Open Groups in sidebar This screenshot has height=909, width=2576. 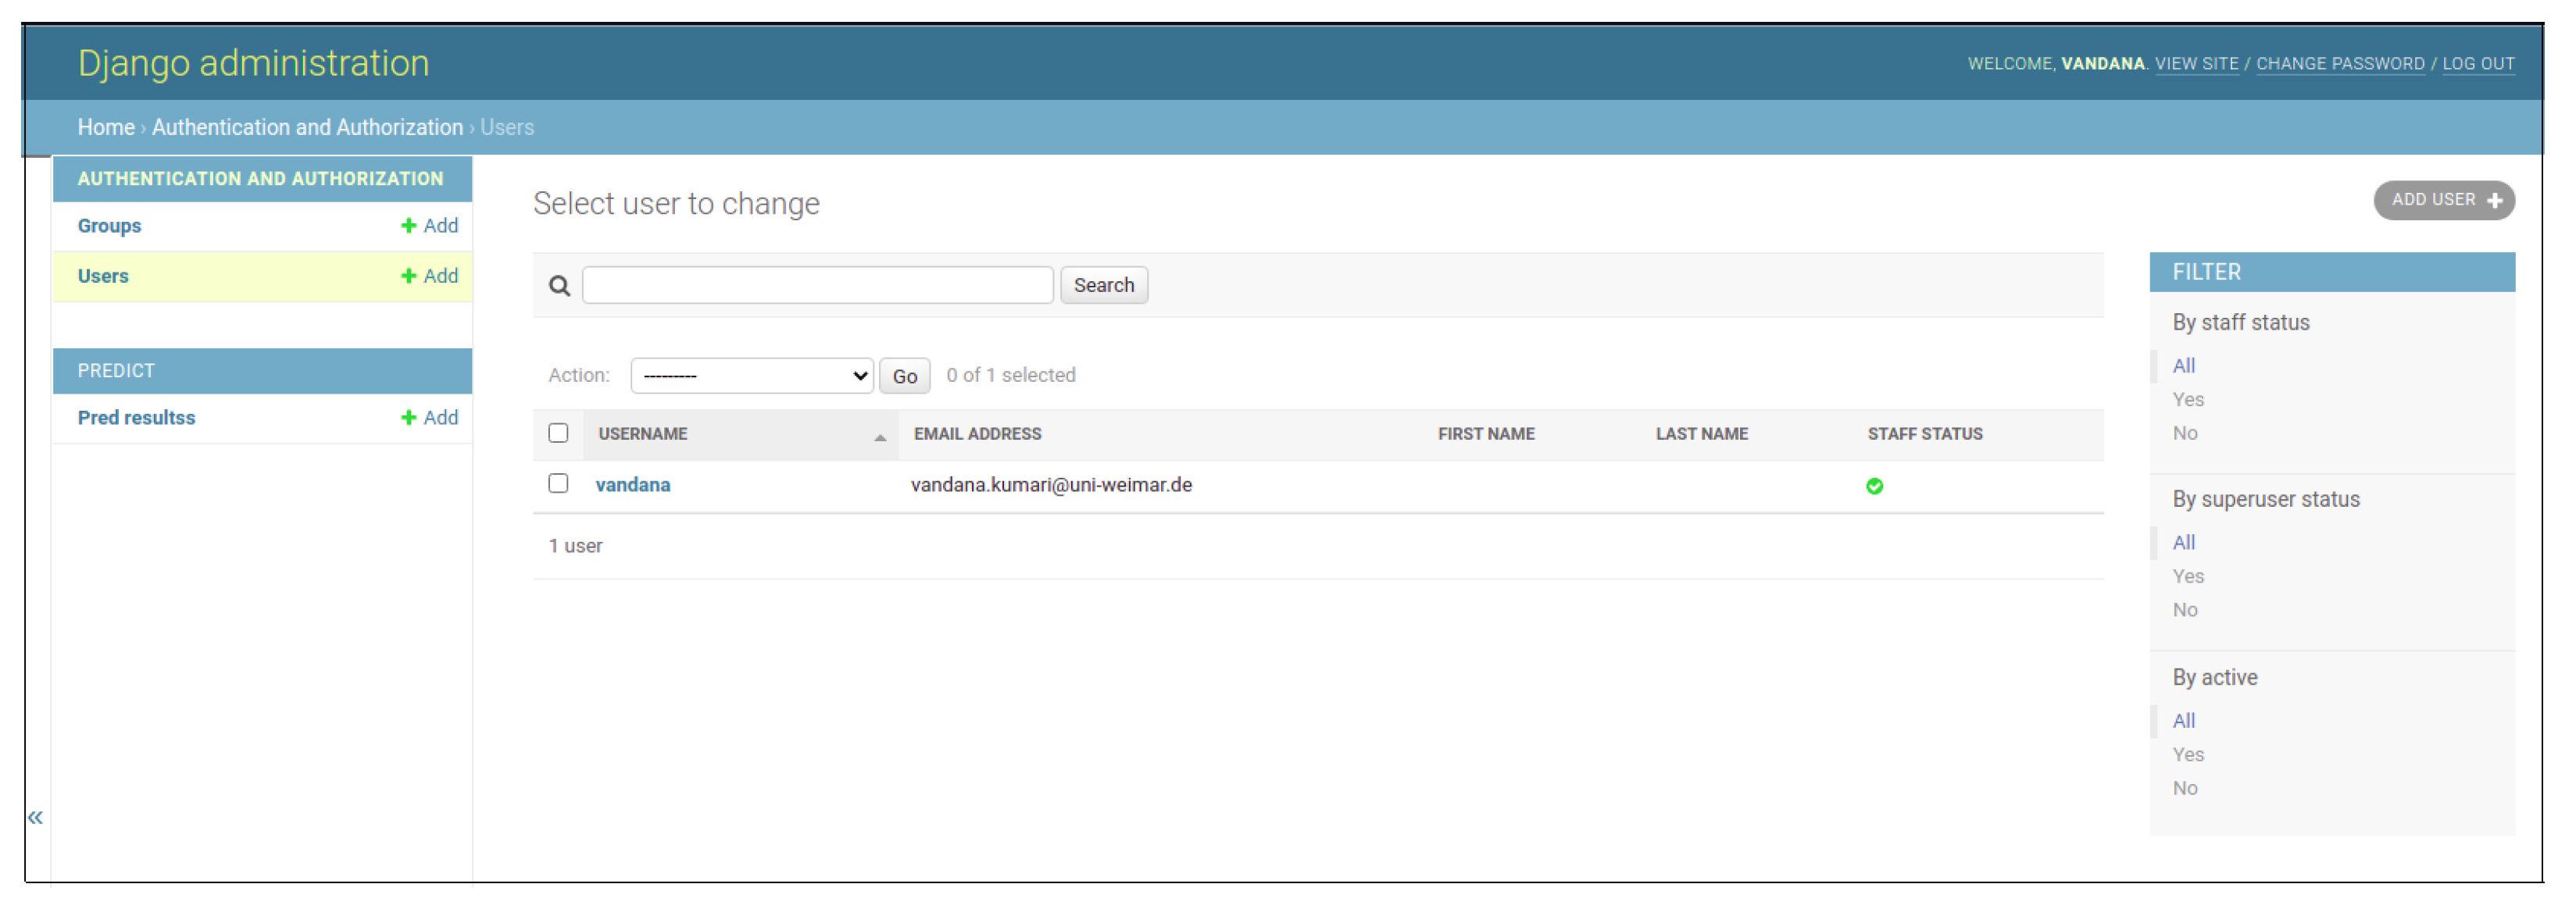(109, 226)
